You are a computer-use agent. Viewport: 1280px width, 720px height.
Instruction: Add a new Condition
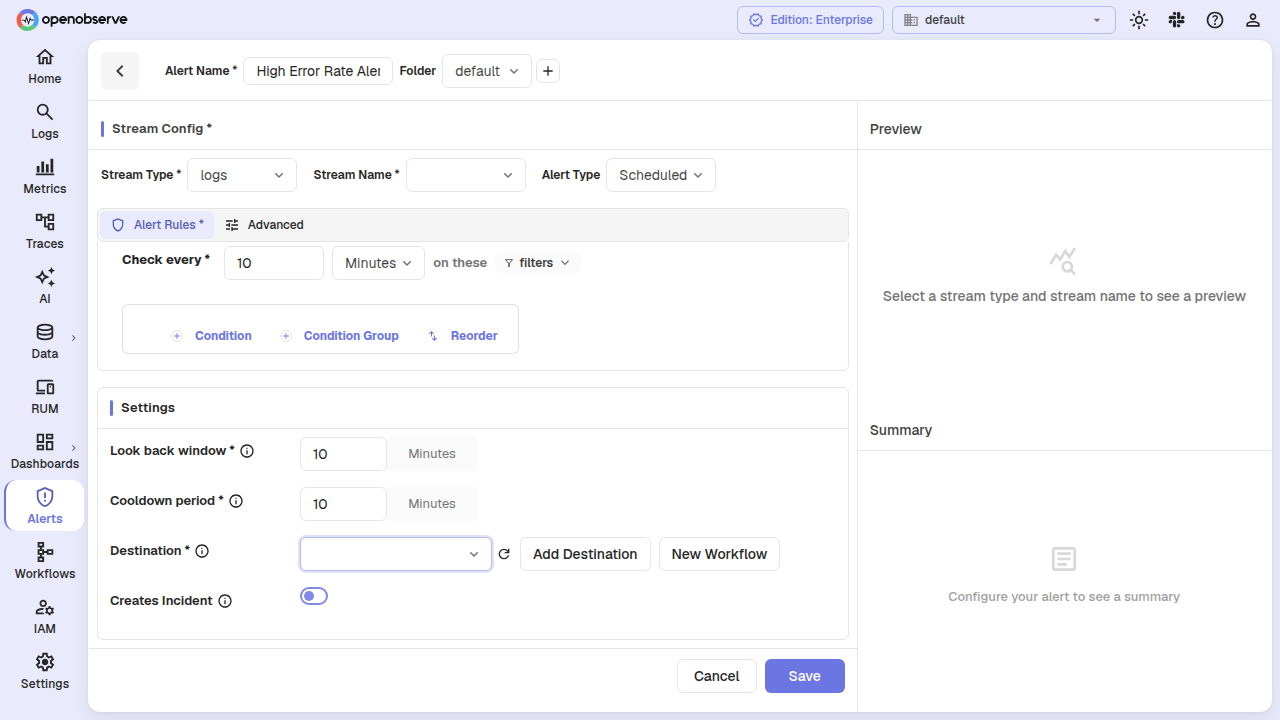click(211, 336)
